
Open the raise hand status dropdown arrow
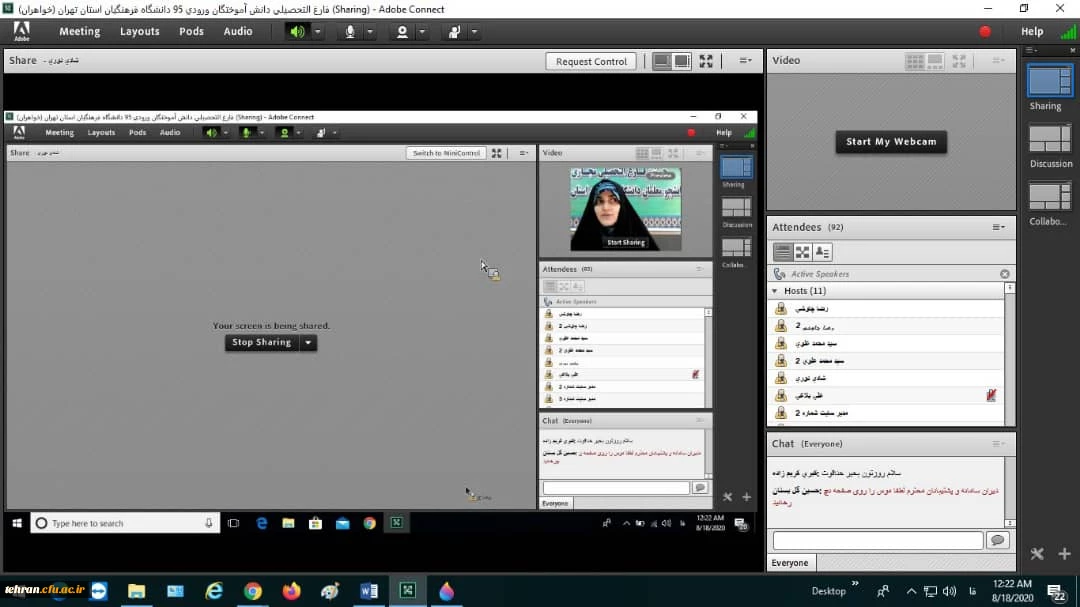pos(474,32)
